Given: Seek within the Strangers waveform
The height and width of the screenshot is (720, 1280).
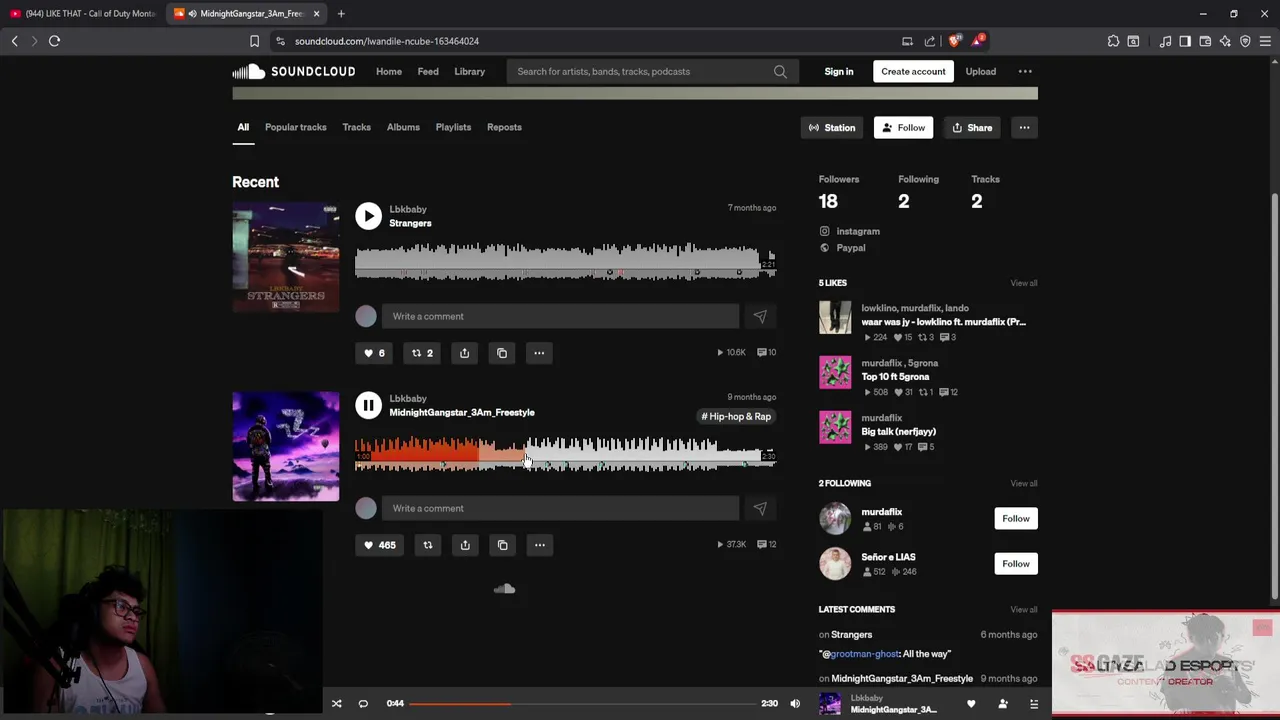Looking at the screenshot, I should (565, 260).
